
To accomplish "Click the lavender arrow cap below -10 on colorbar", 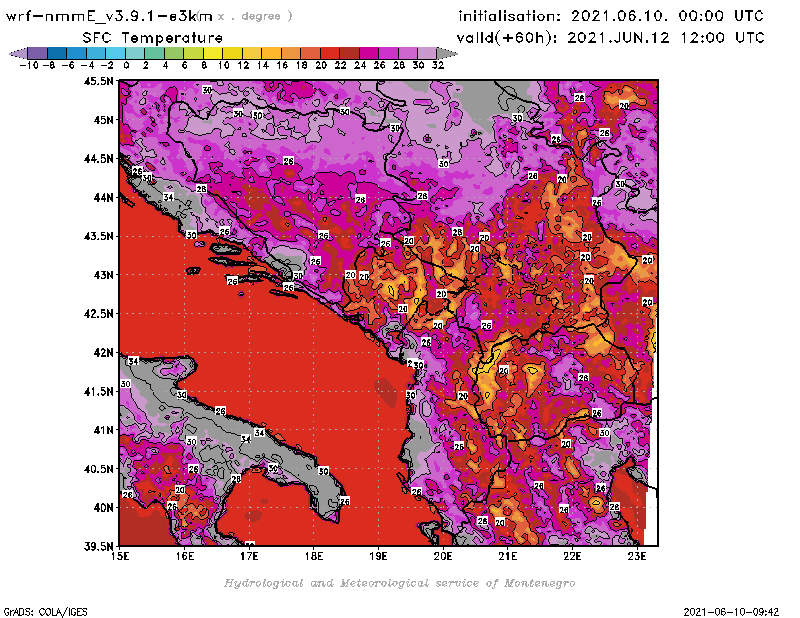I will [x=19, y=53].
